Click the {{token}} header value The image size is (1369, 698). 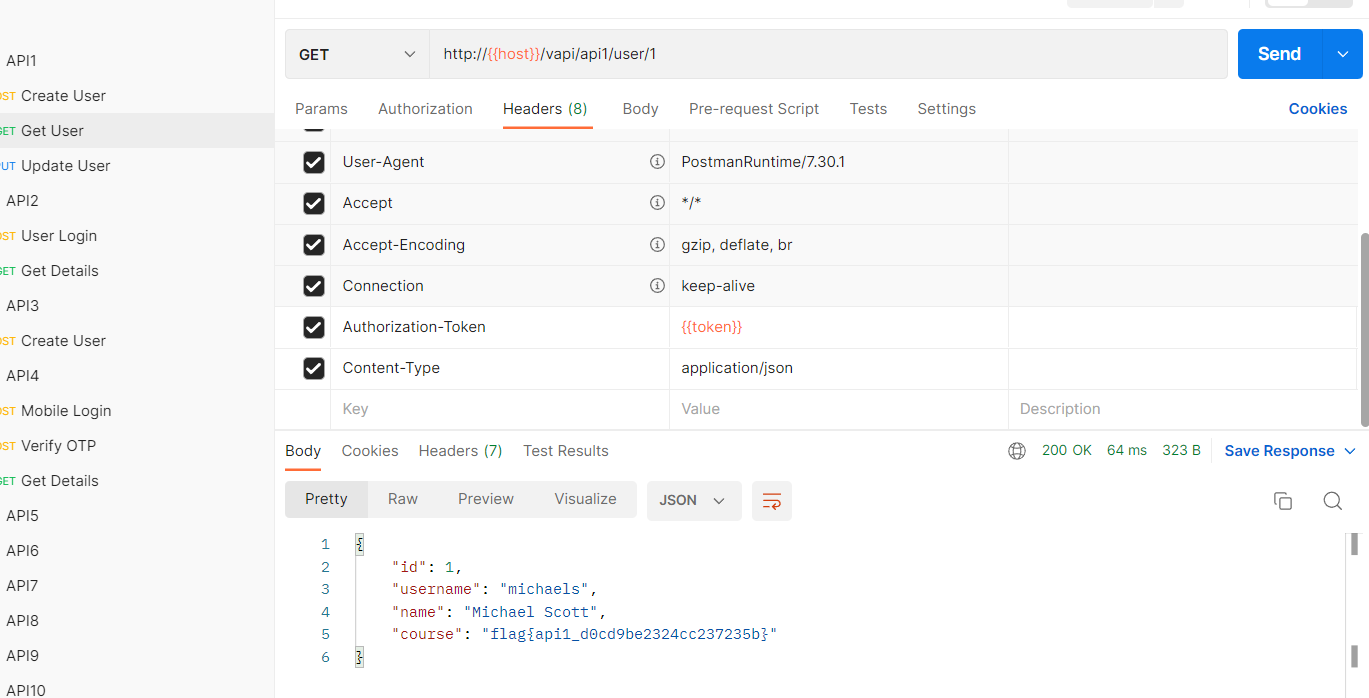712,327
